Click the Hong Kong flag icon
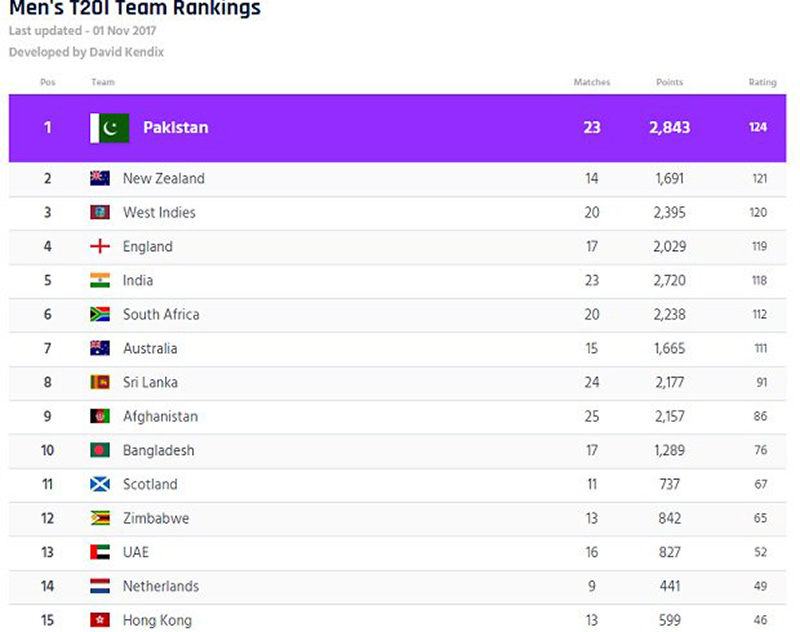Image resolution: width=800 pixels, height=632 pixels. 99,620
